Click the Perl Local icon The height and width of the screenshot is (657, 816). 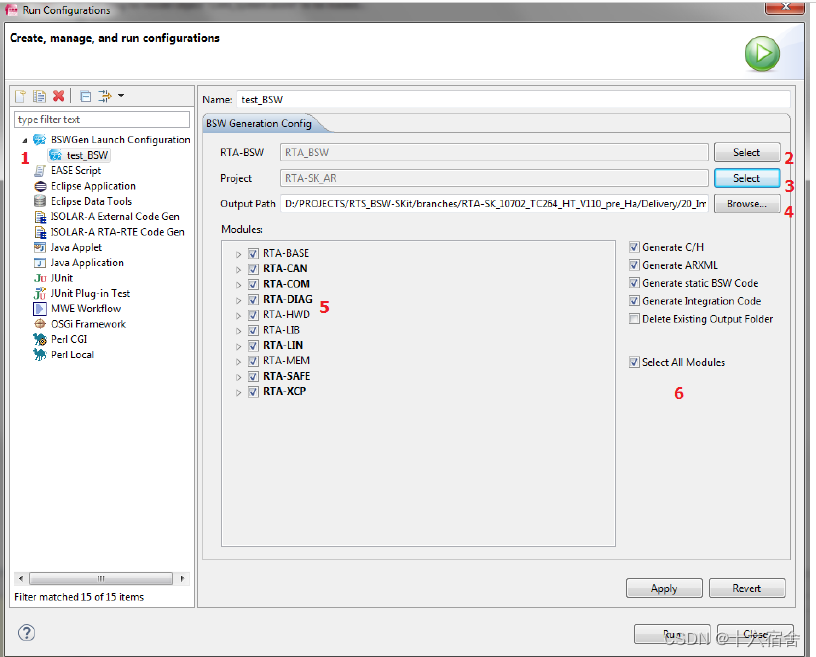pyautogui.click(x=40, y=355)
